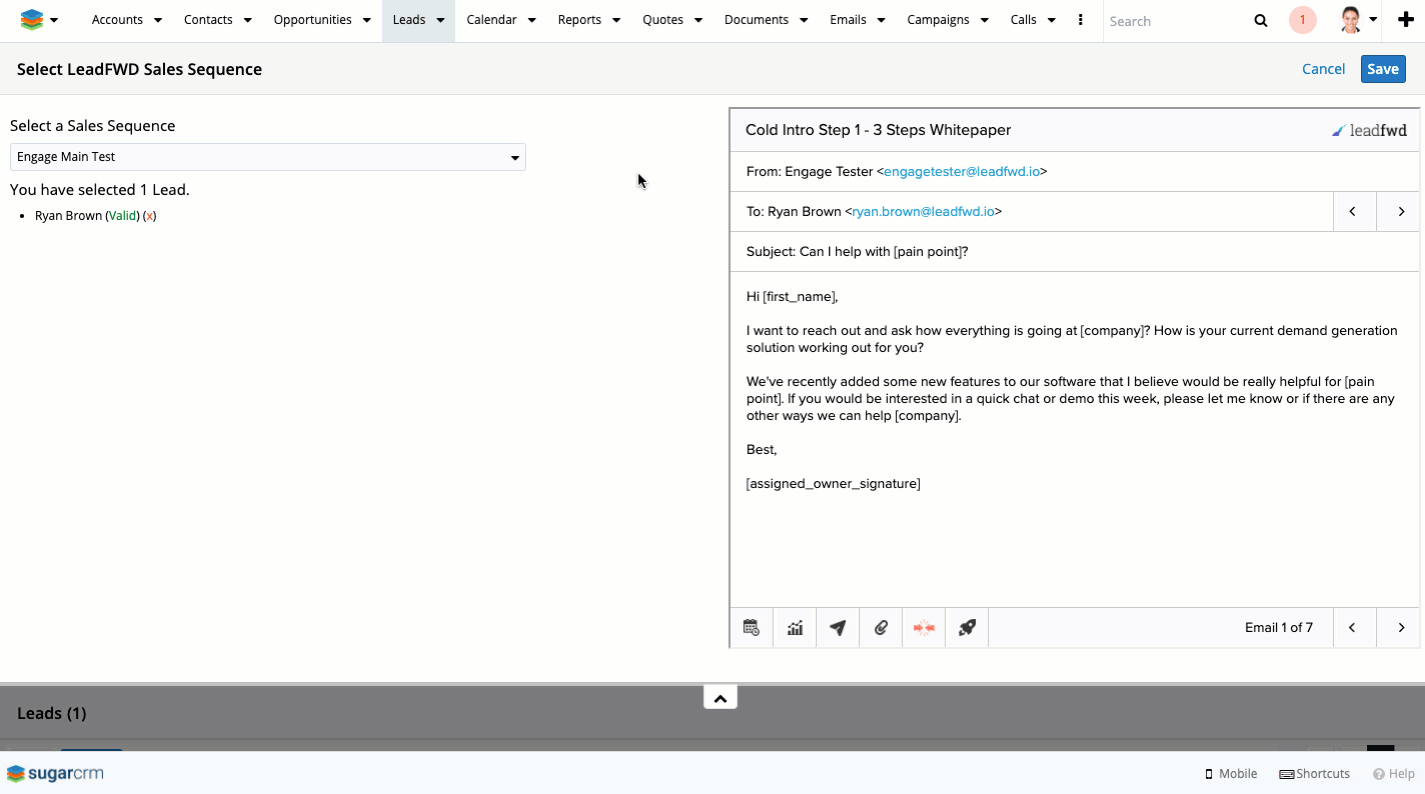This screenshot has height=794, width=1425.
Task: Open the Accounts module tab
Action: click(117, 20)
